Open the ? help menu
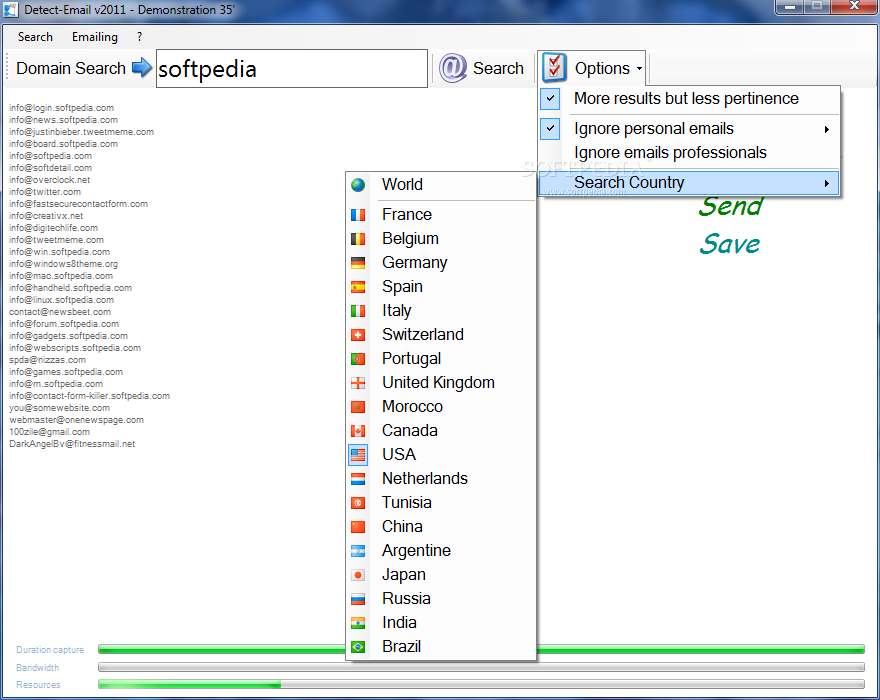 click(x=139, y=37)
